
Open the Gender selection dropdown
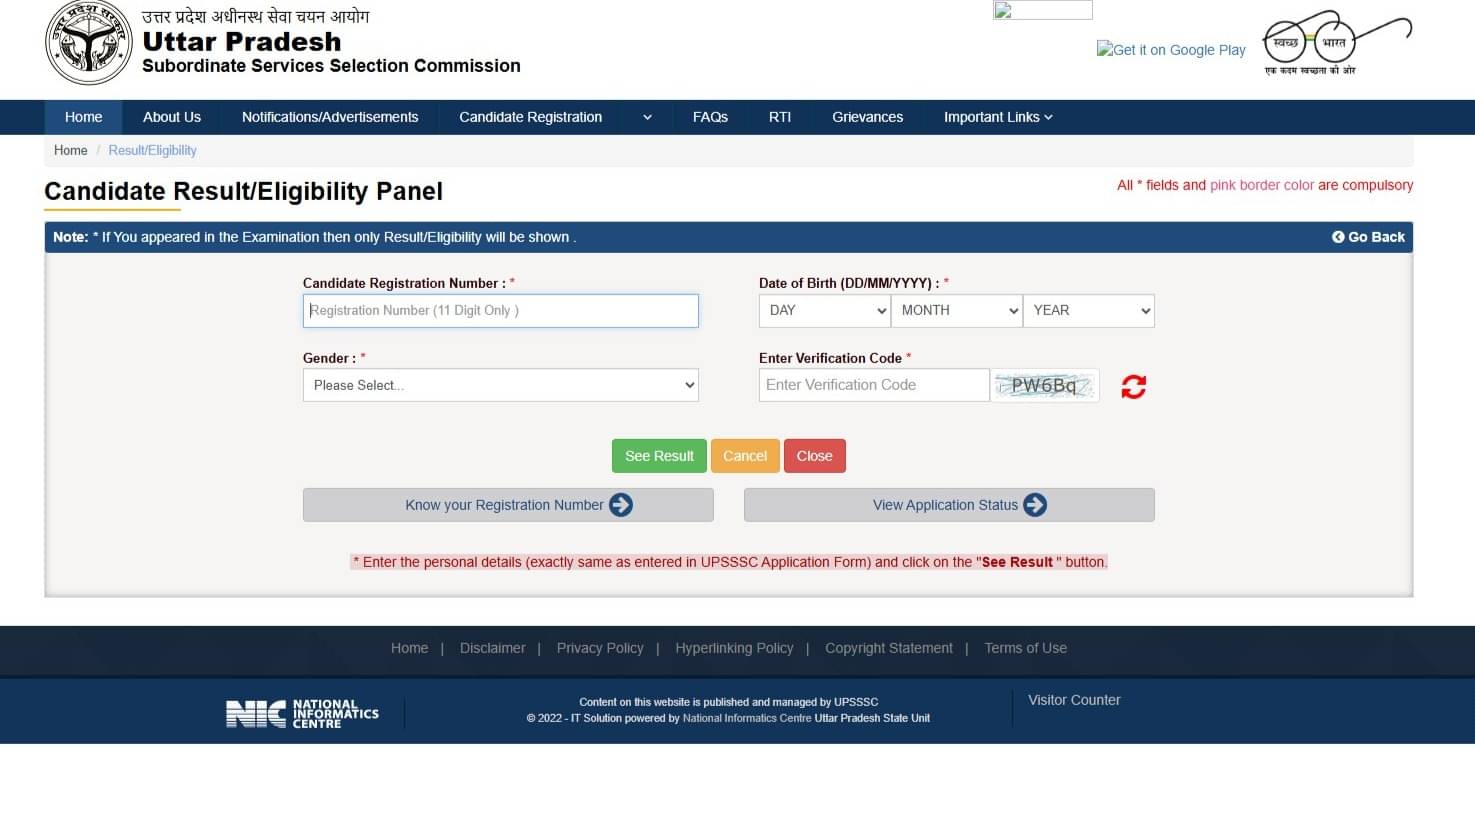[x=500, y=385]
